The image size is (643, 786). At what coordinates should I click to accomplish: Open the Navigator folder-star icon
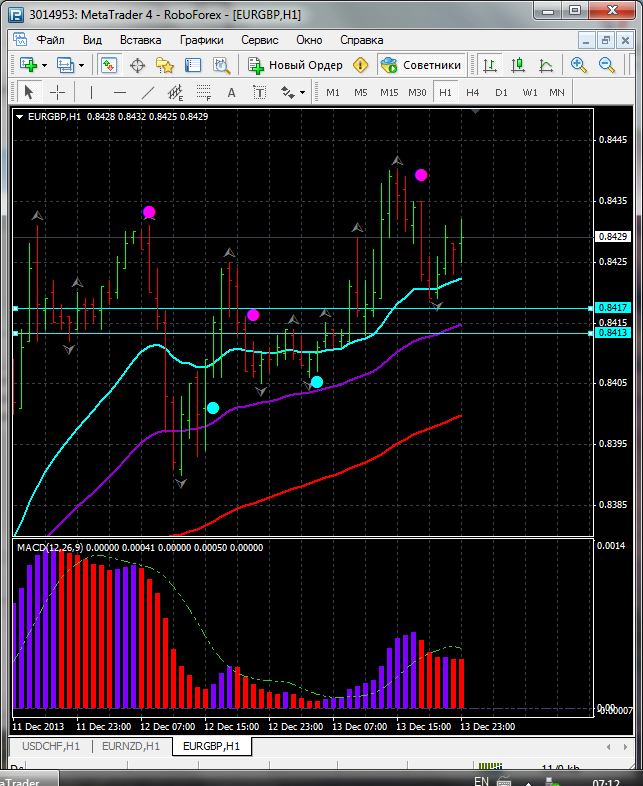[x=165, y=65]
